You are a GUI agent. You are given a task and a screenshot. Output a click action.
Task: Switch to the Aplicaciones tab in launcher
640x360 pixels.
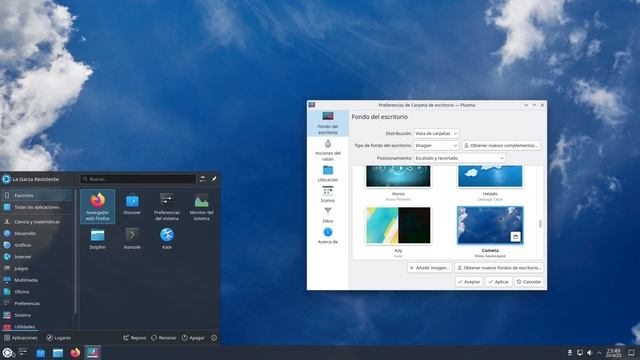21,338
